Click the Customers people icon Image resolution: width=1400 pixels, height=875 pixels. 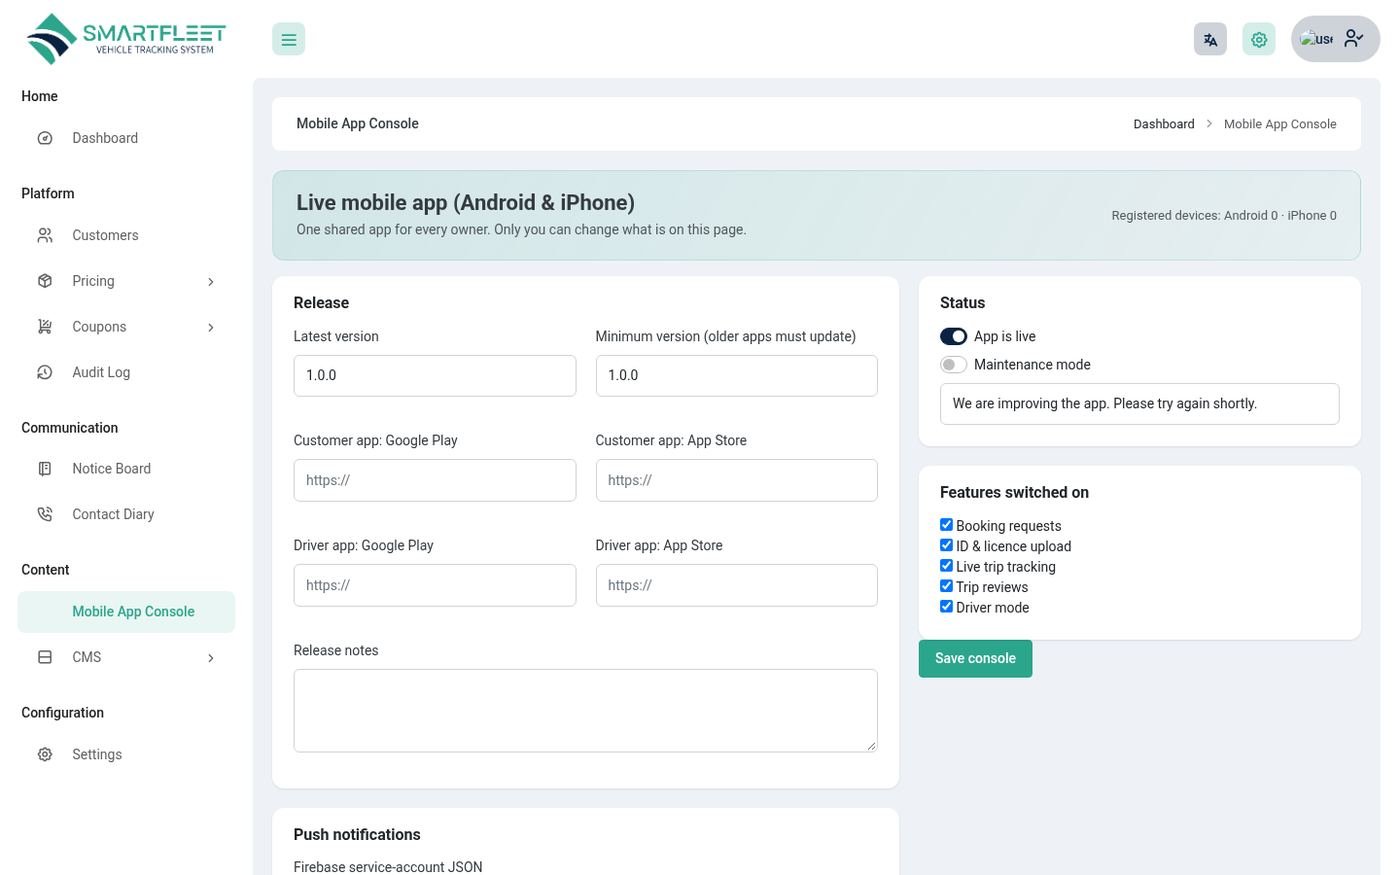click(45, 235)
